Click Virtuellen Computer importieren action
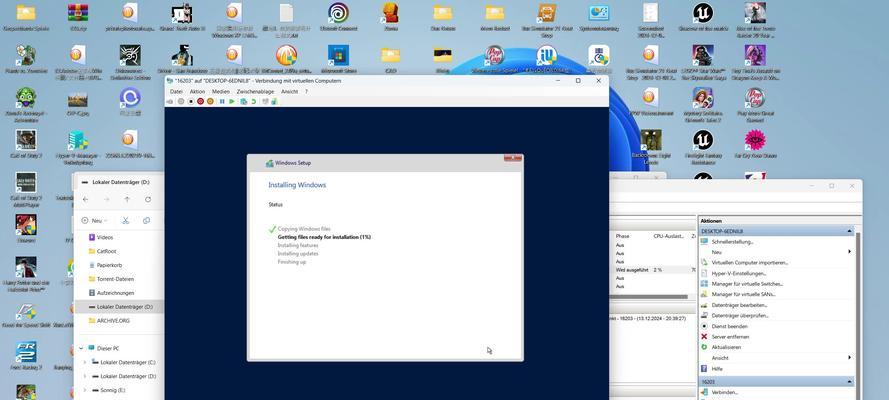This screenshot has height=400, width=889. pyautogui.click(x=750, y=262)
